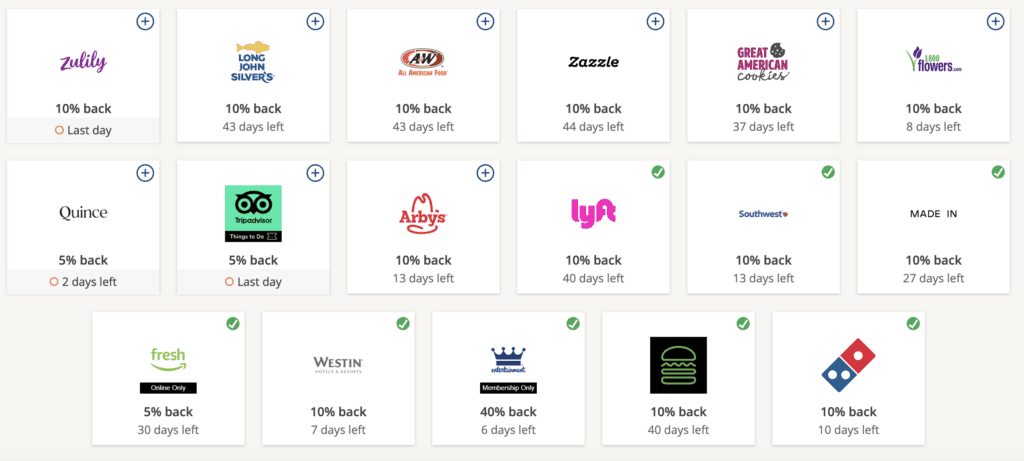Open the Shake Shack burger logo
The height and width of the screenshot is (461, 1024).
(x=678, y=364)
